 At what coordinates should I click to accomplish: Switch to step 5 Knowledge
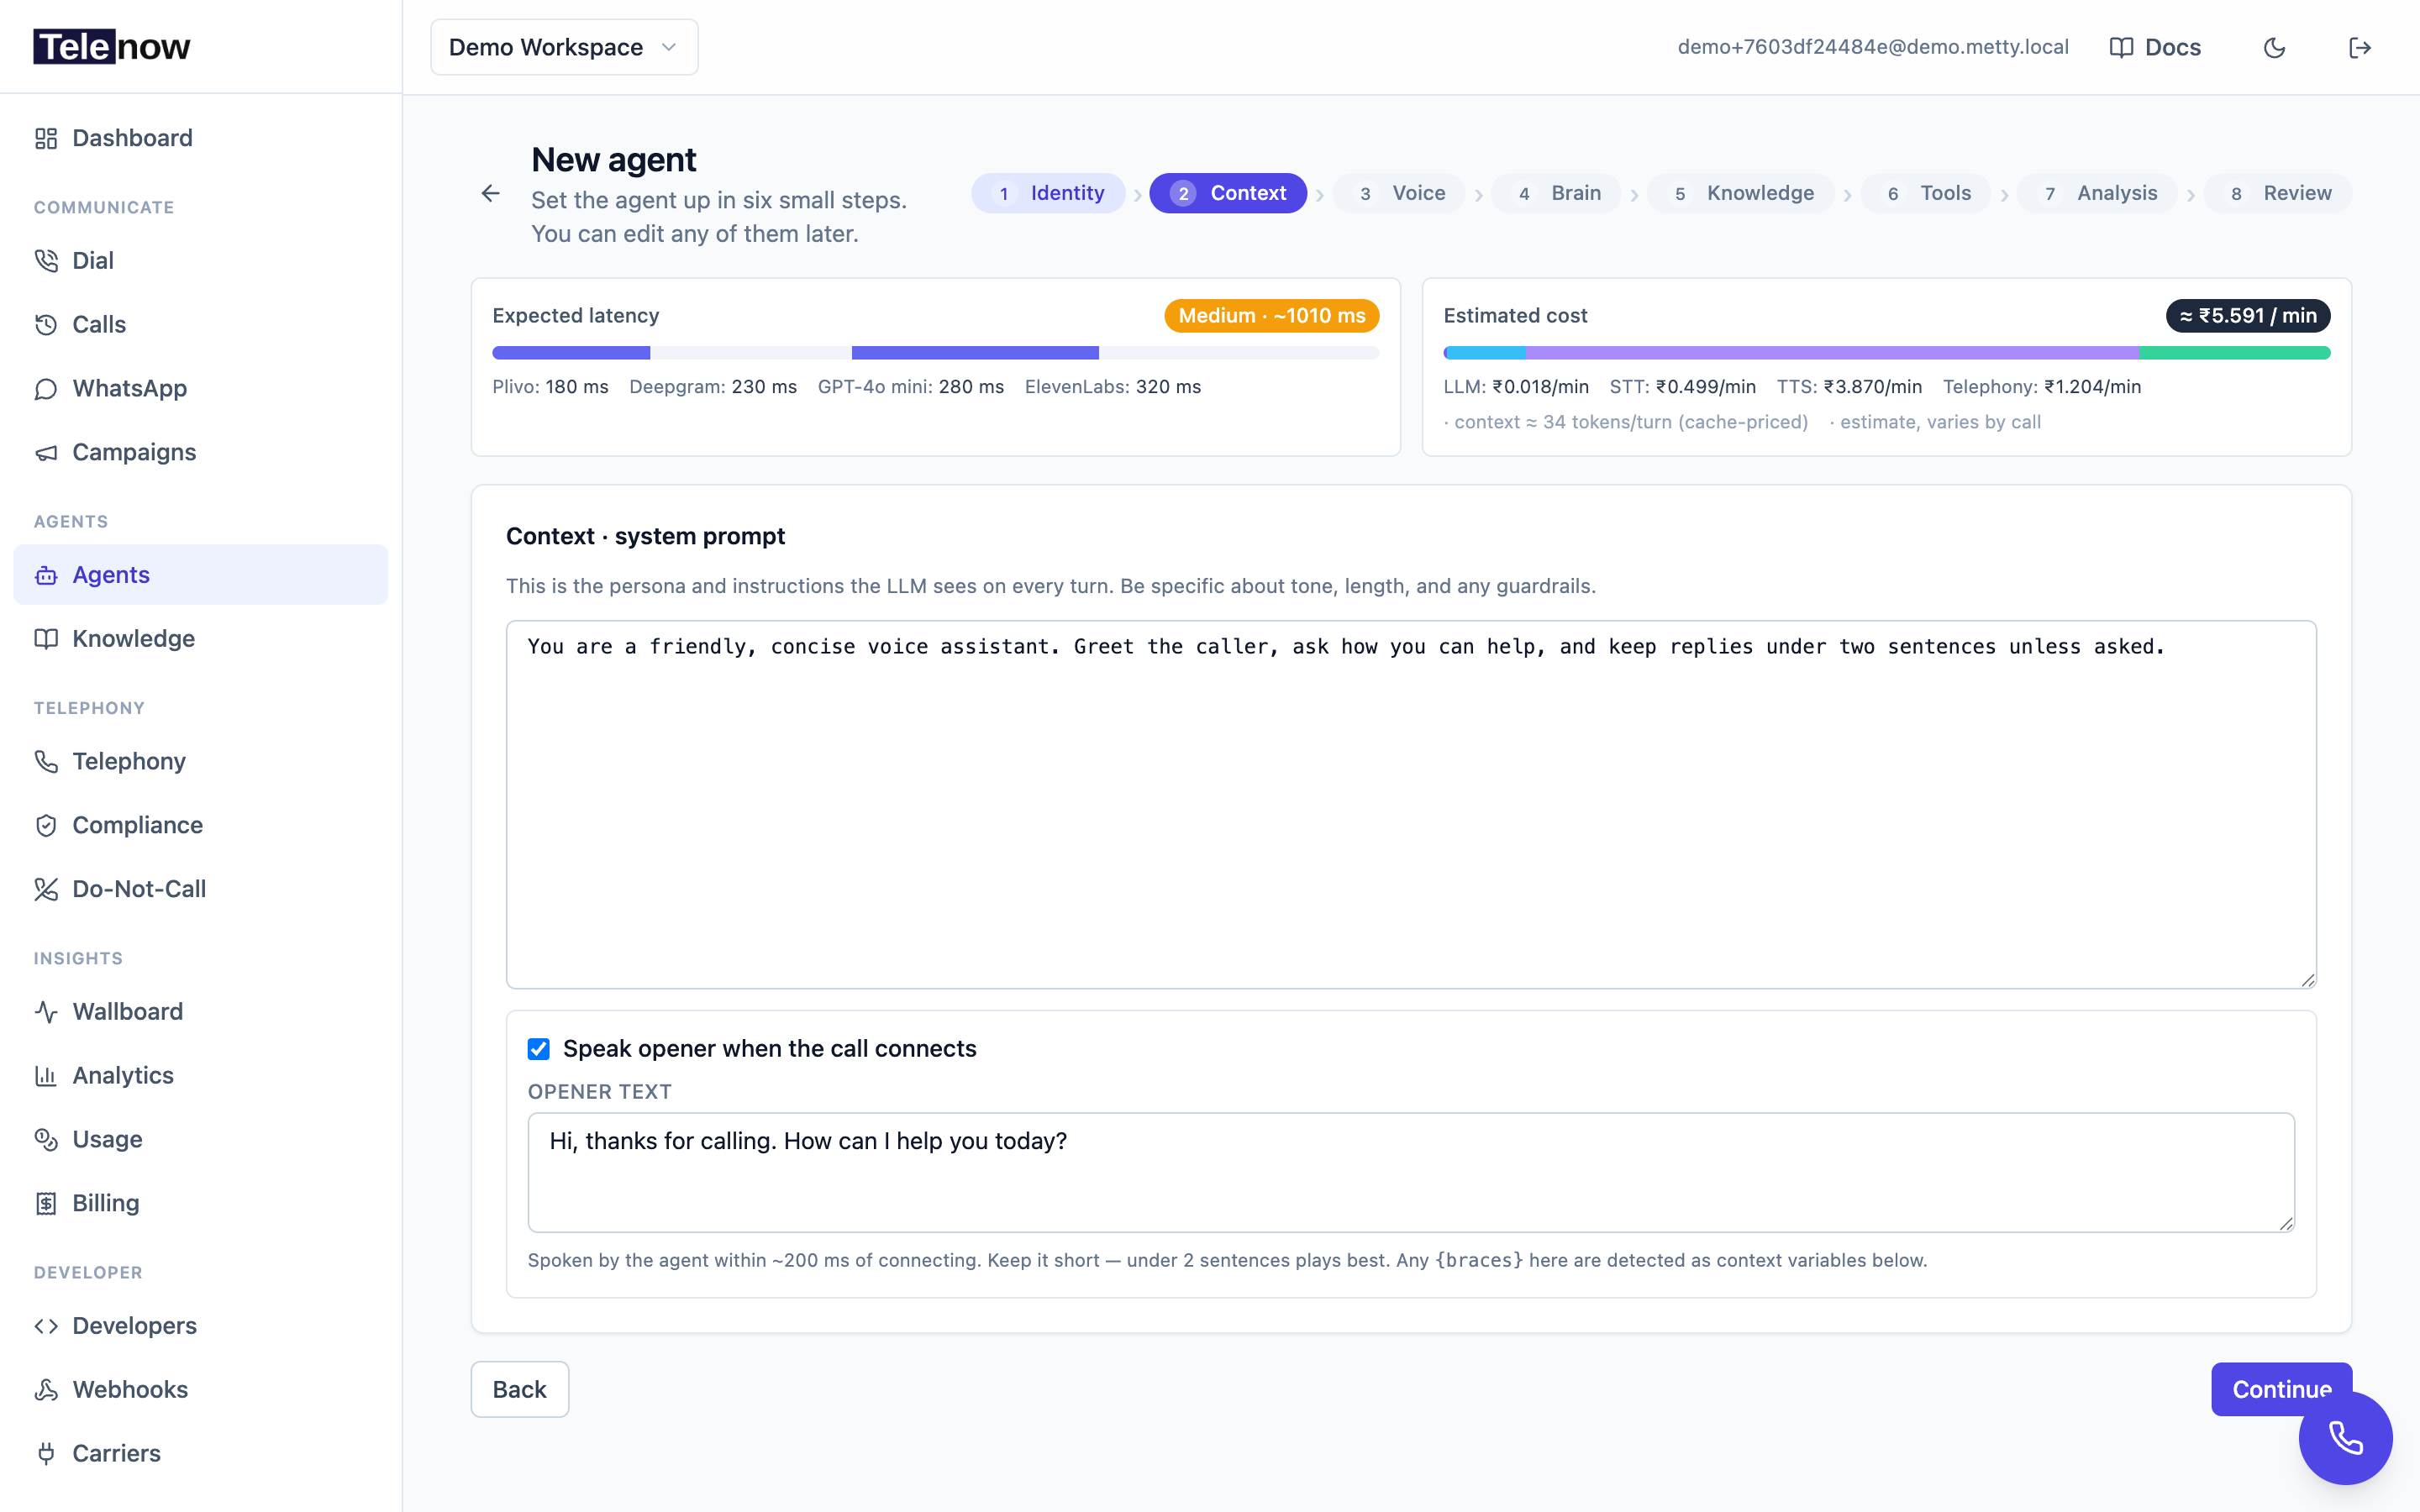pyautogui.click(x=1741, y=193)
